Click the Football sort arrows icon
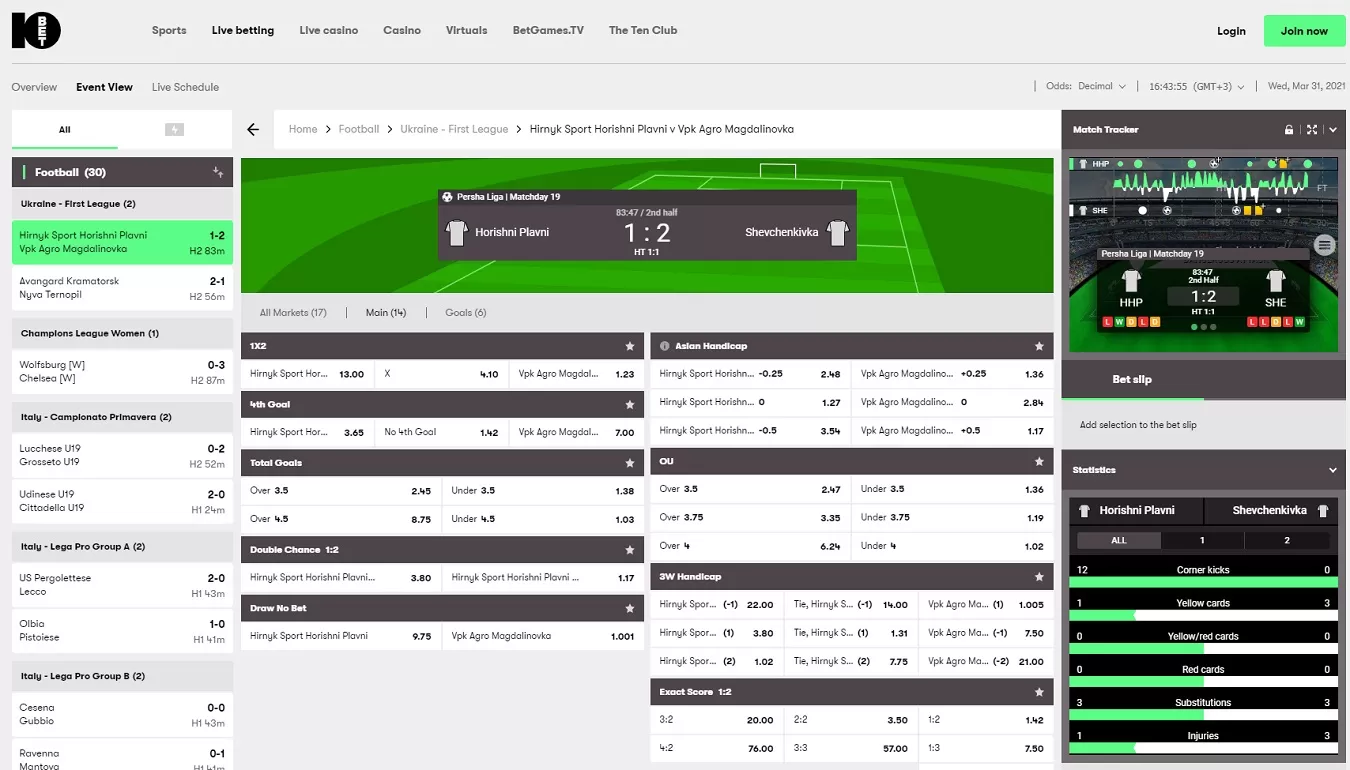1350x770 pixels. [x=218, y=172]
